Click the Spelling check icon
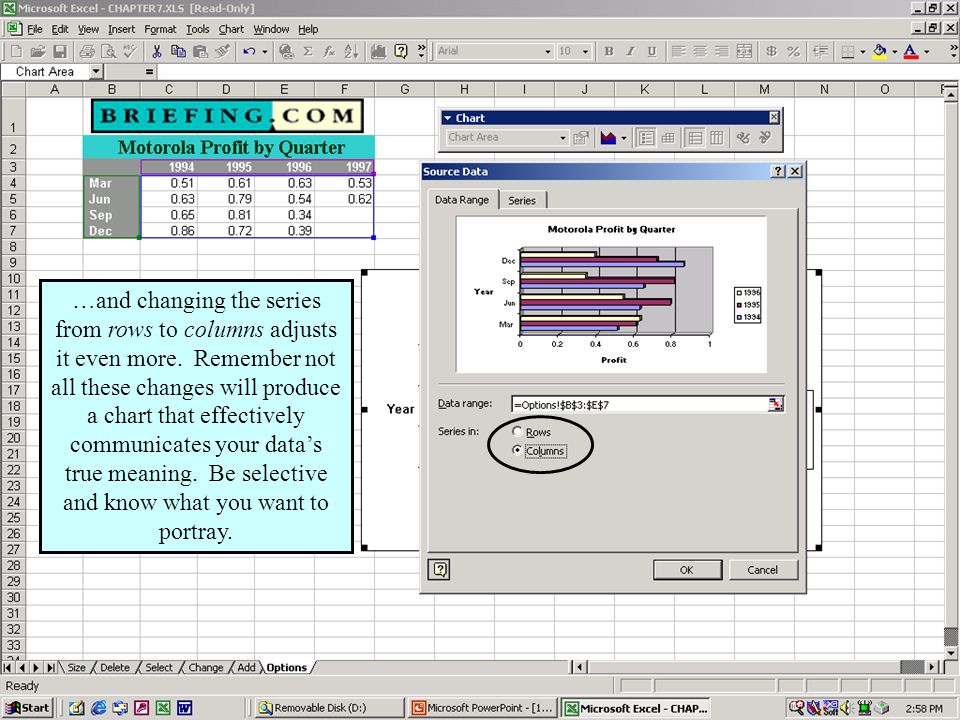Viewport: 960px width, 720px height. pyautogui.click(x=129, y=51)
